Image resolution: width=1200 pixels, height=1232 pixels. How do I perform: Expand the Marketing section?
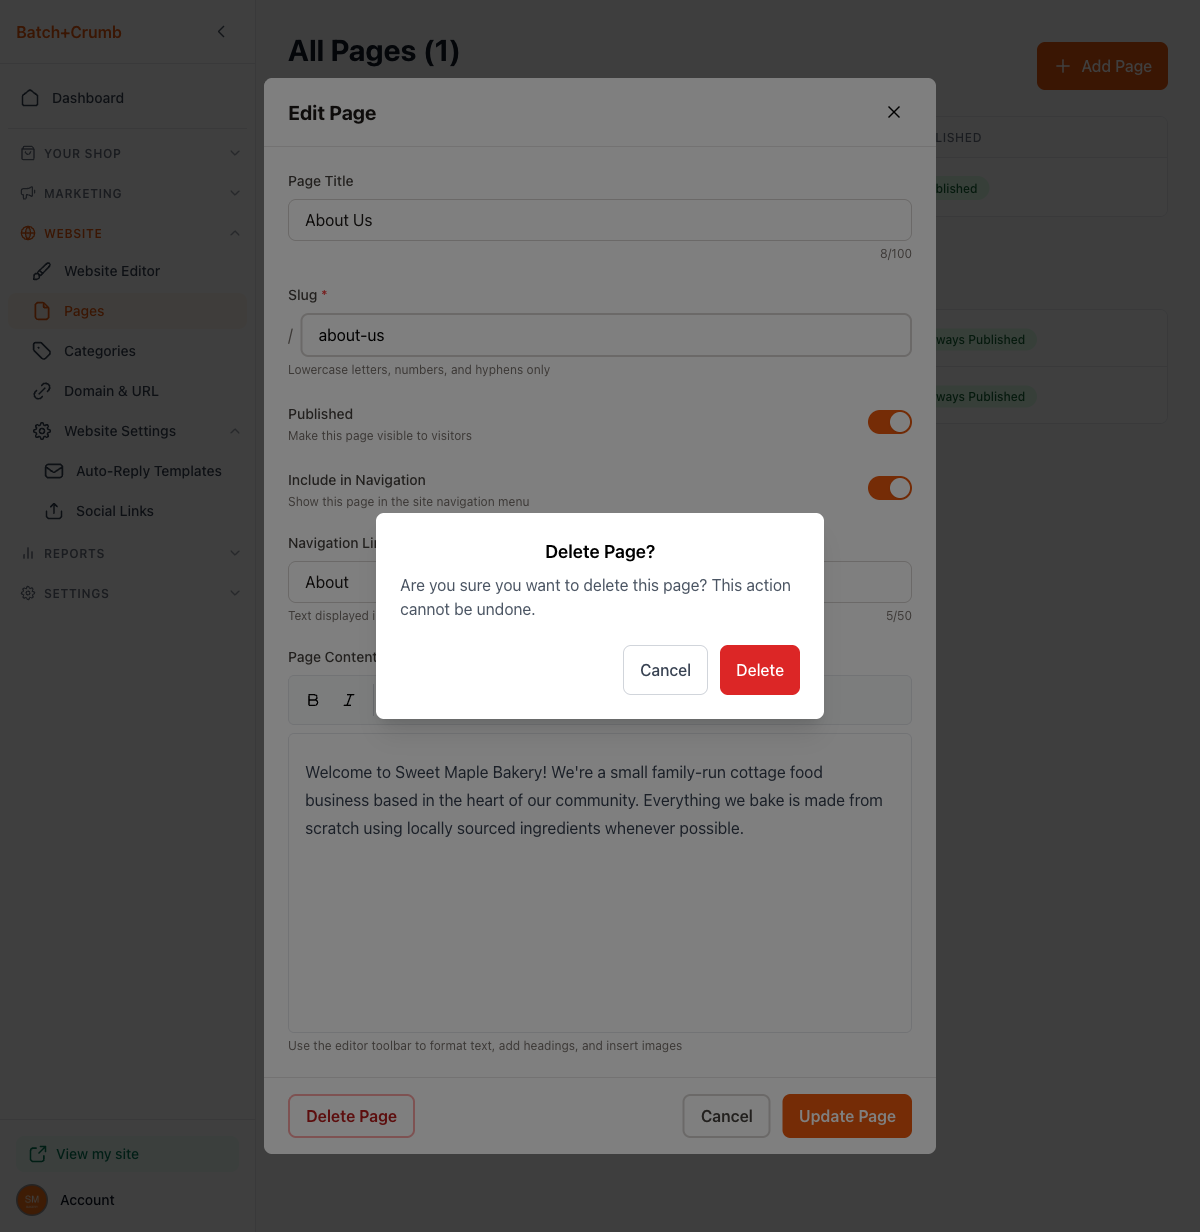coord(130,193)
